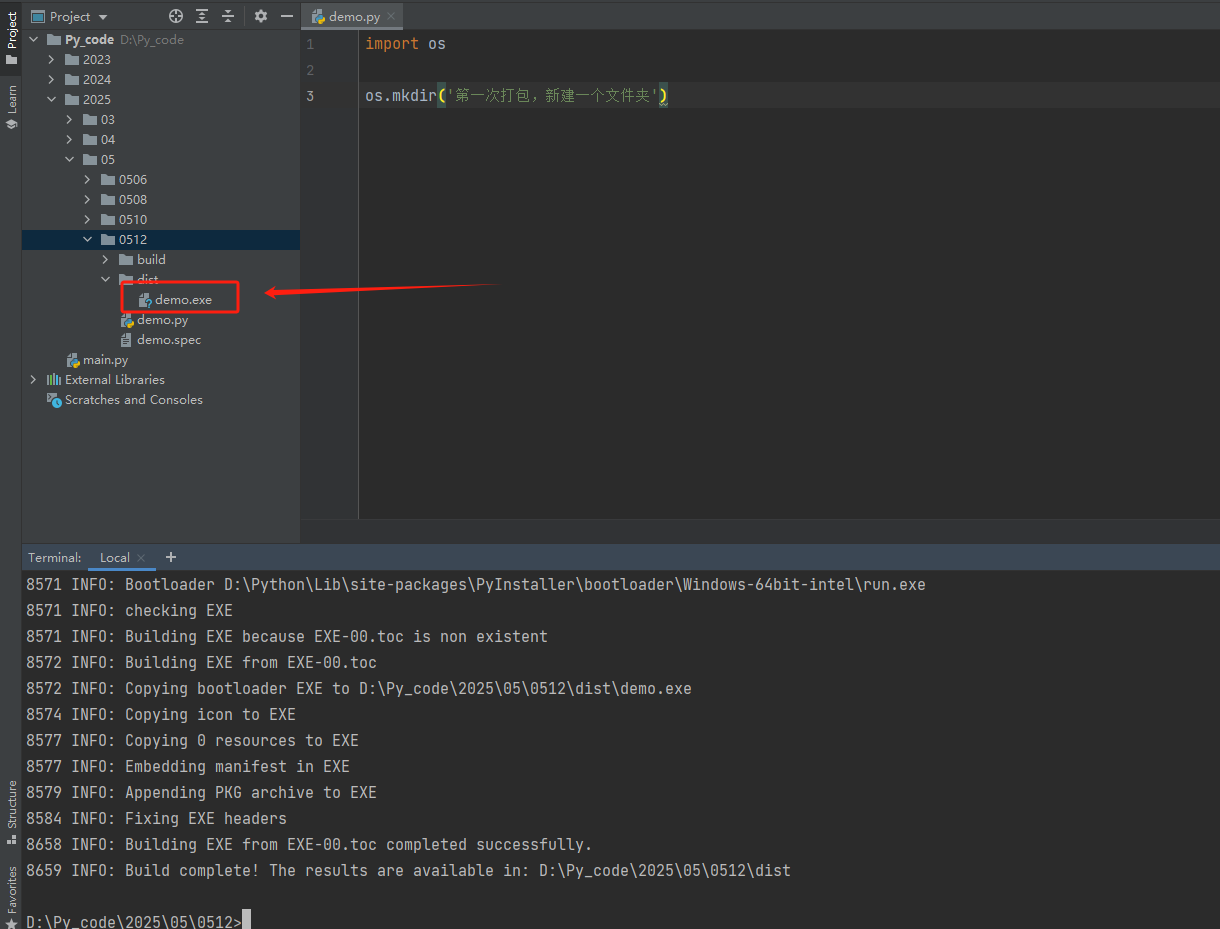Click the Scratches and Consoles icon
Image resolution: width=1220 pixels, height=929 pixels.
coord(54,400)
